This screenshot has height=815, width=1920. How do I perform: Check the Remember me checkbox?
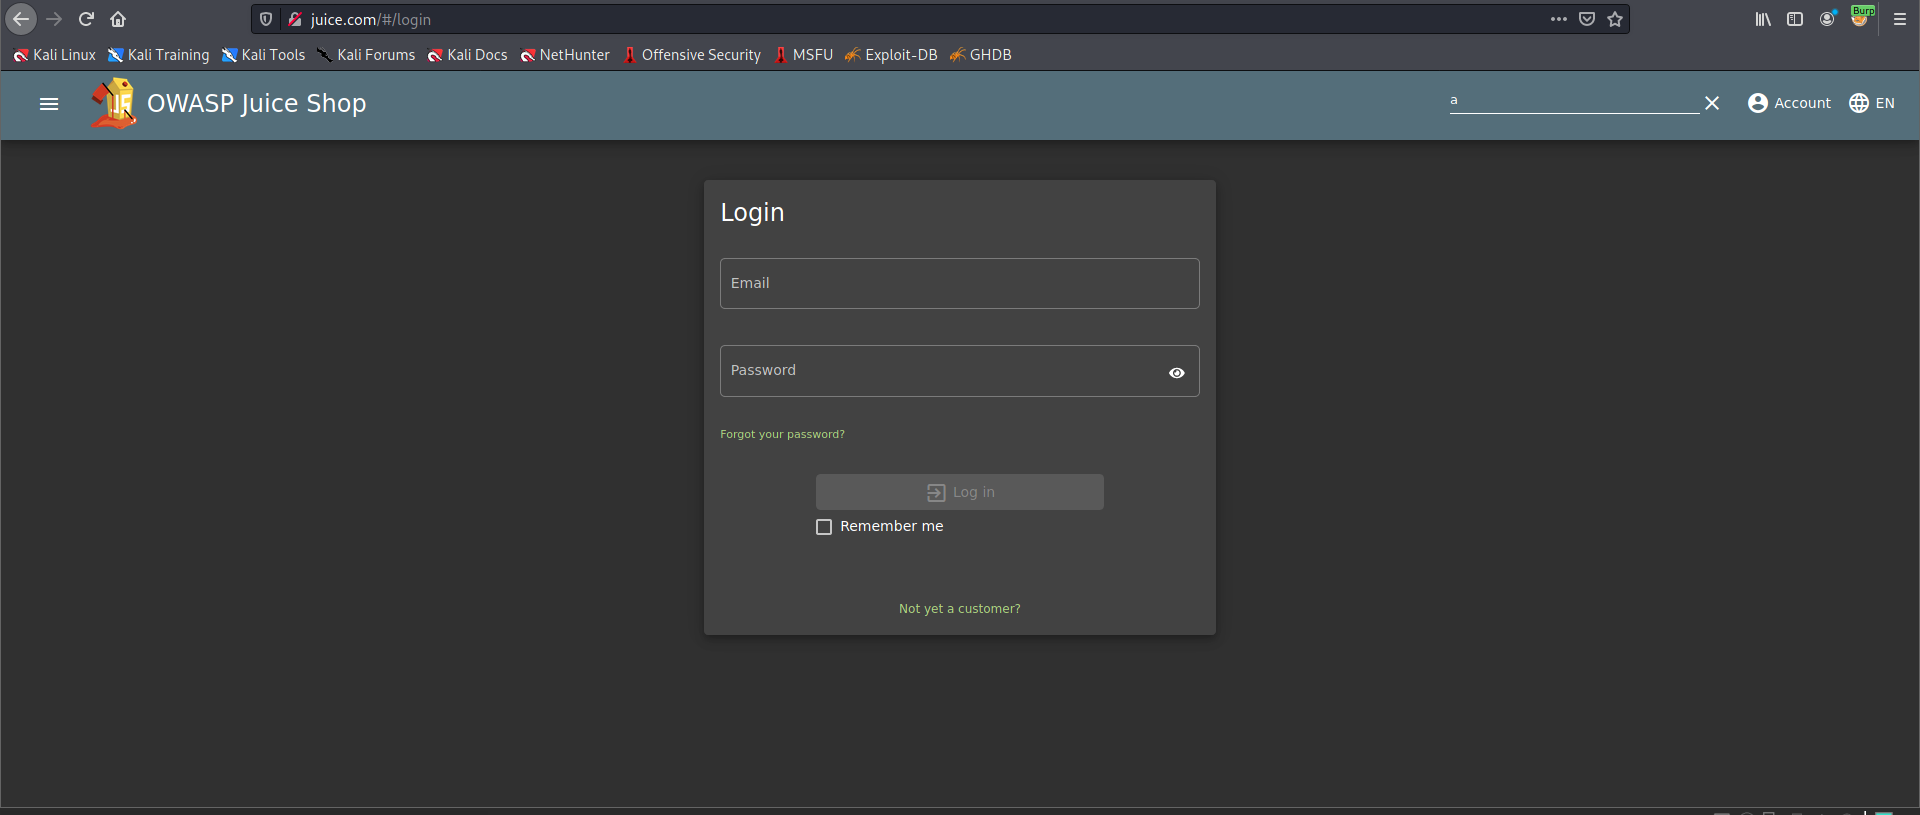824,527
